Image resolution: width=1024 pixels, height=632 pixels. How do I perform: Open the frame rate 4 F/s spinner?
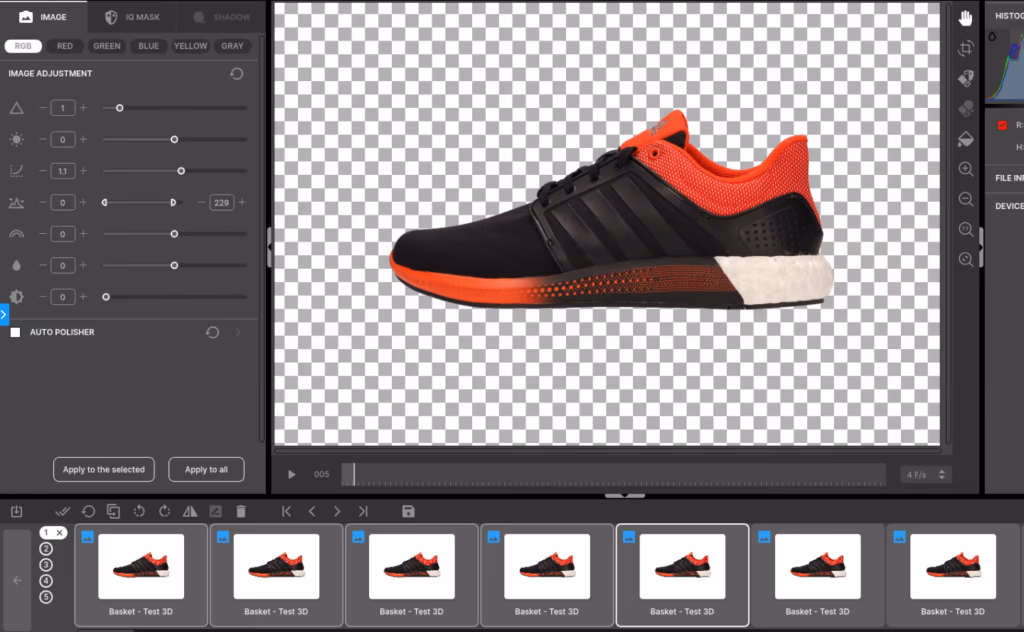(942, 475)
